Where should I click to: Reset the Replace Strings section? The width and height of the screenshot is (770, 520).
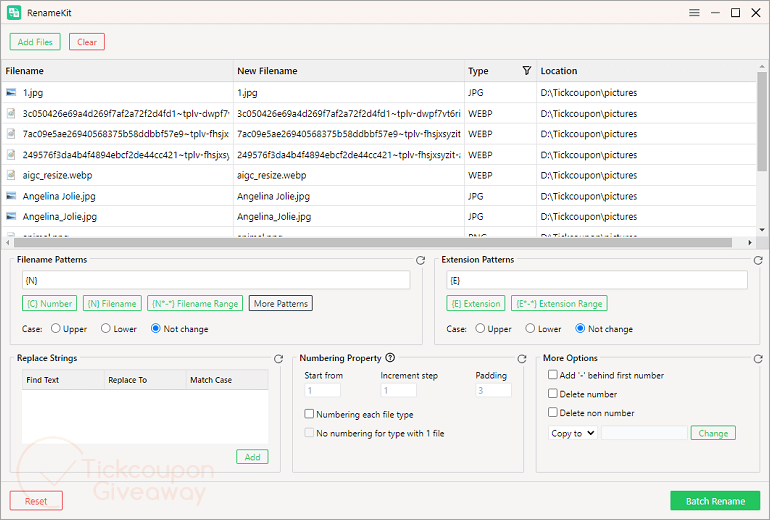point(278,359)
